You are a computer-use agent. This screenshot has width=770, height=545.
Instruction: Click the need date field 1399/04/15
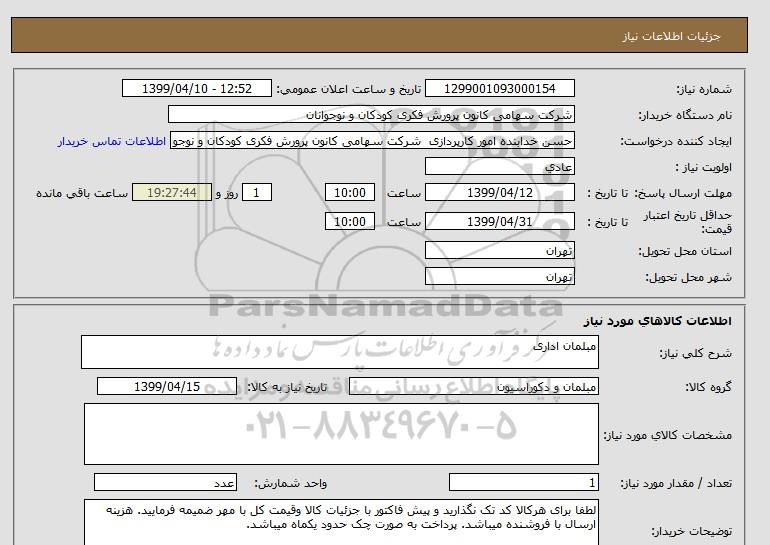click(x=167, y=386)
